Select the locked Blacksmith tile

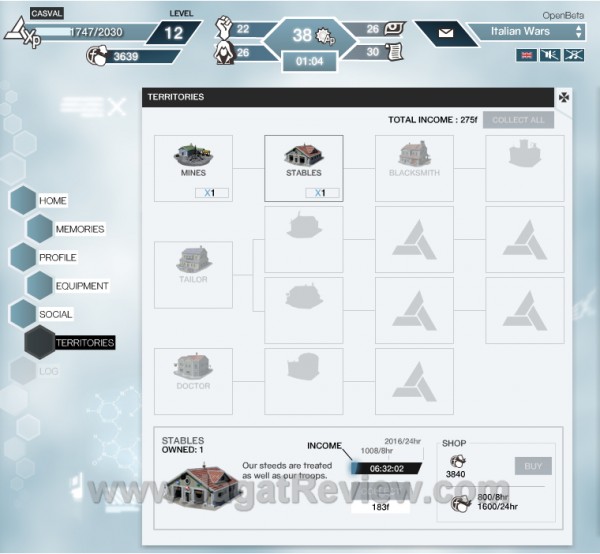click(x=414, y=168)
